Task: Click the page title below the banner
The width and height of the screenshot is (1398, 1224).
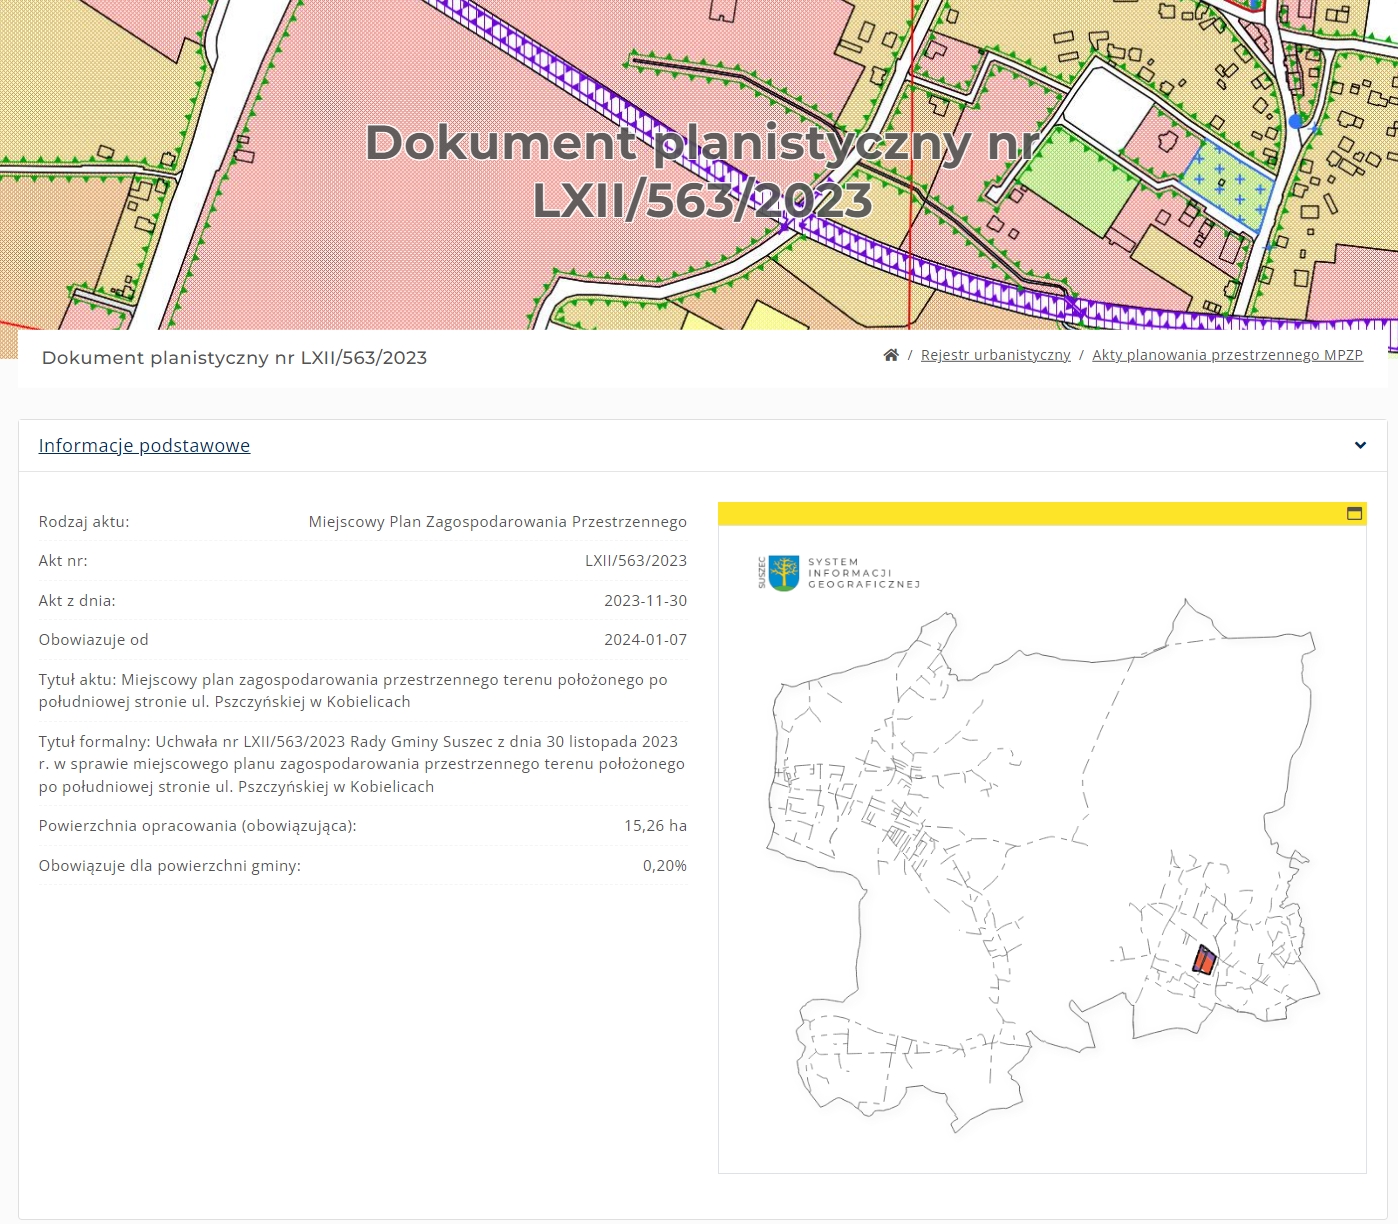Action: click(x=234, y=358)
